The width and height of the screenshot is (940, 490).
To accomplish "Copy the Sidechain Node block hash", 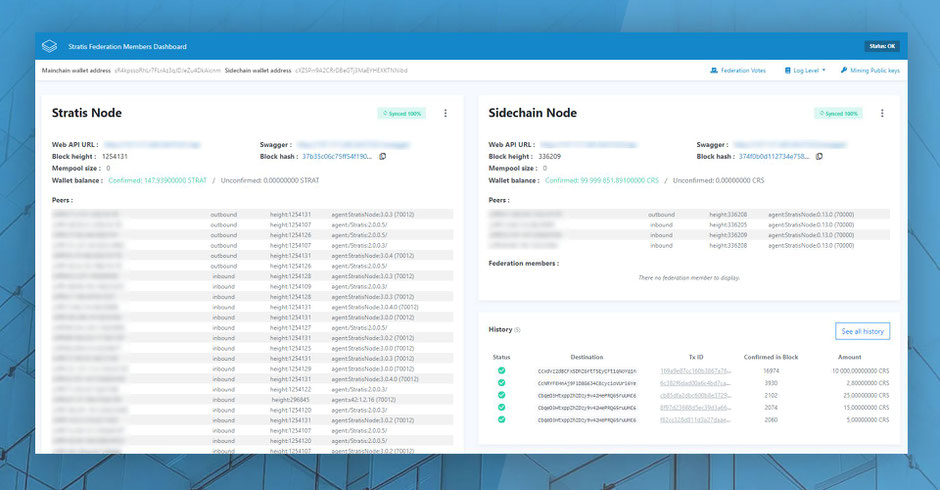I will click(819, 157).
